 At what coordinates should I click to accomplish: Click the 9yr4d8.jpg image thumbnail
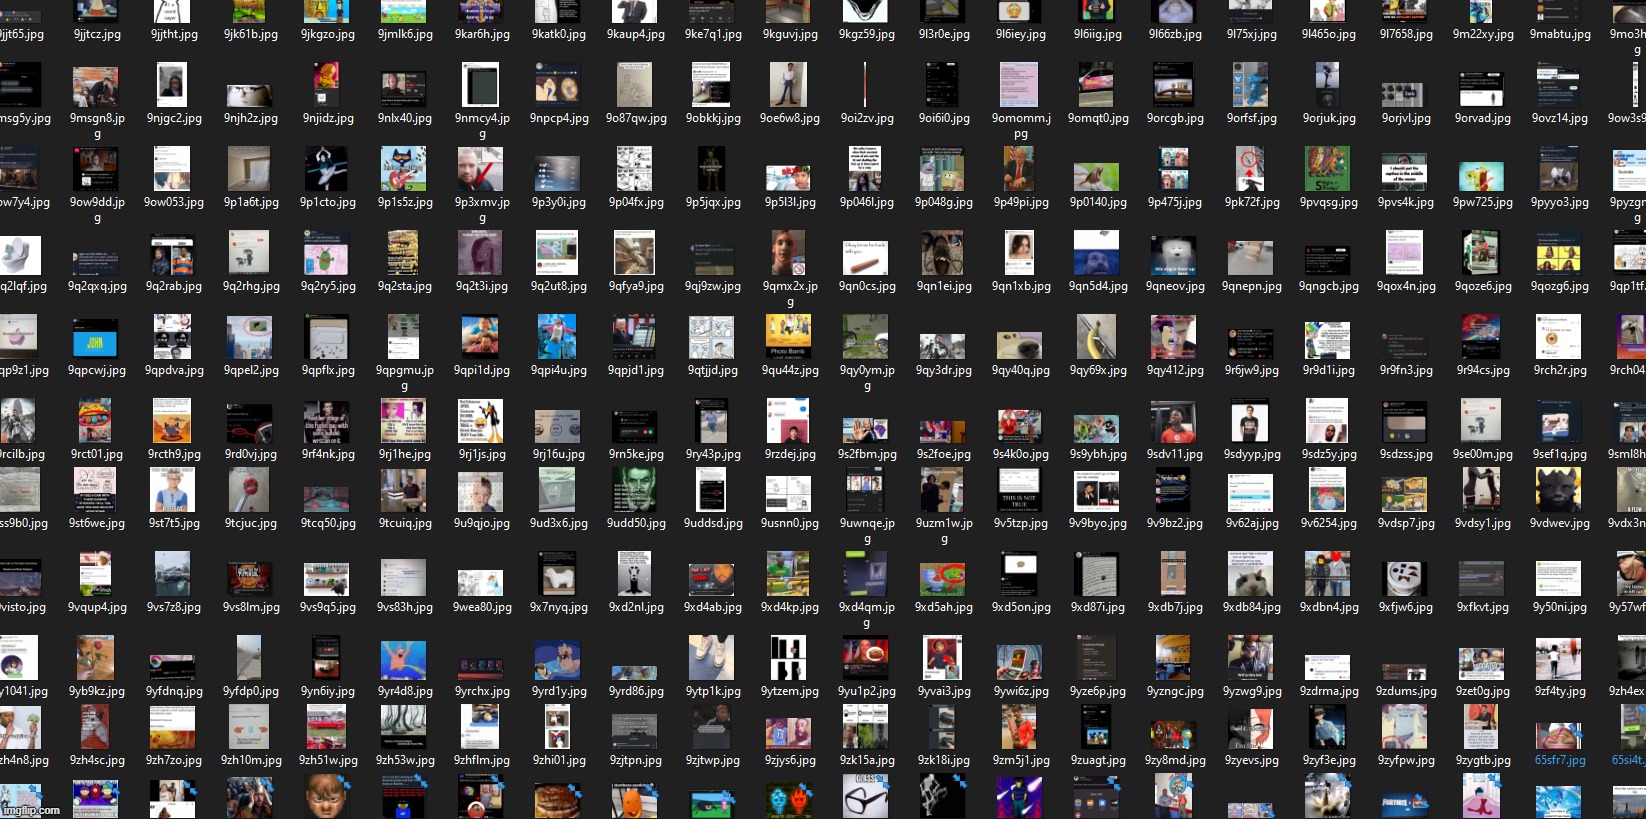[x=404, y=661]
